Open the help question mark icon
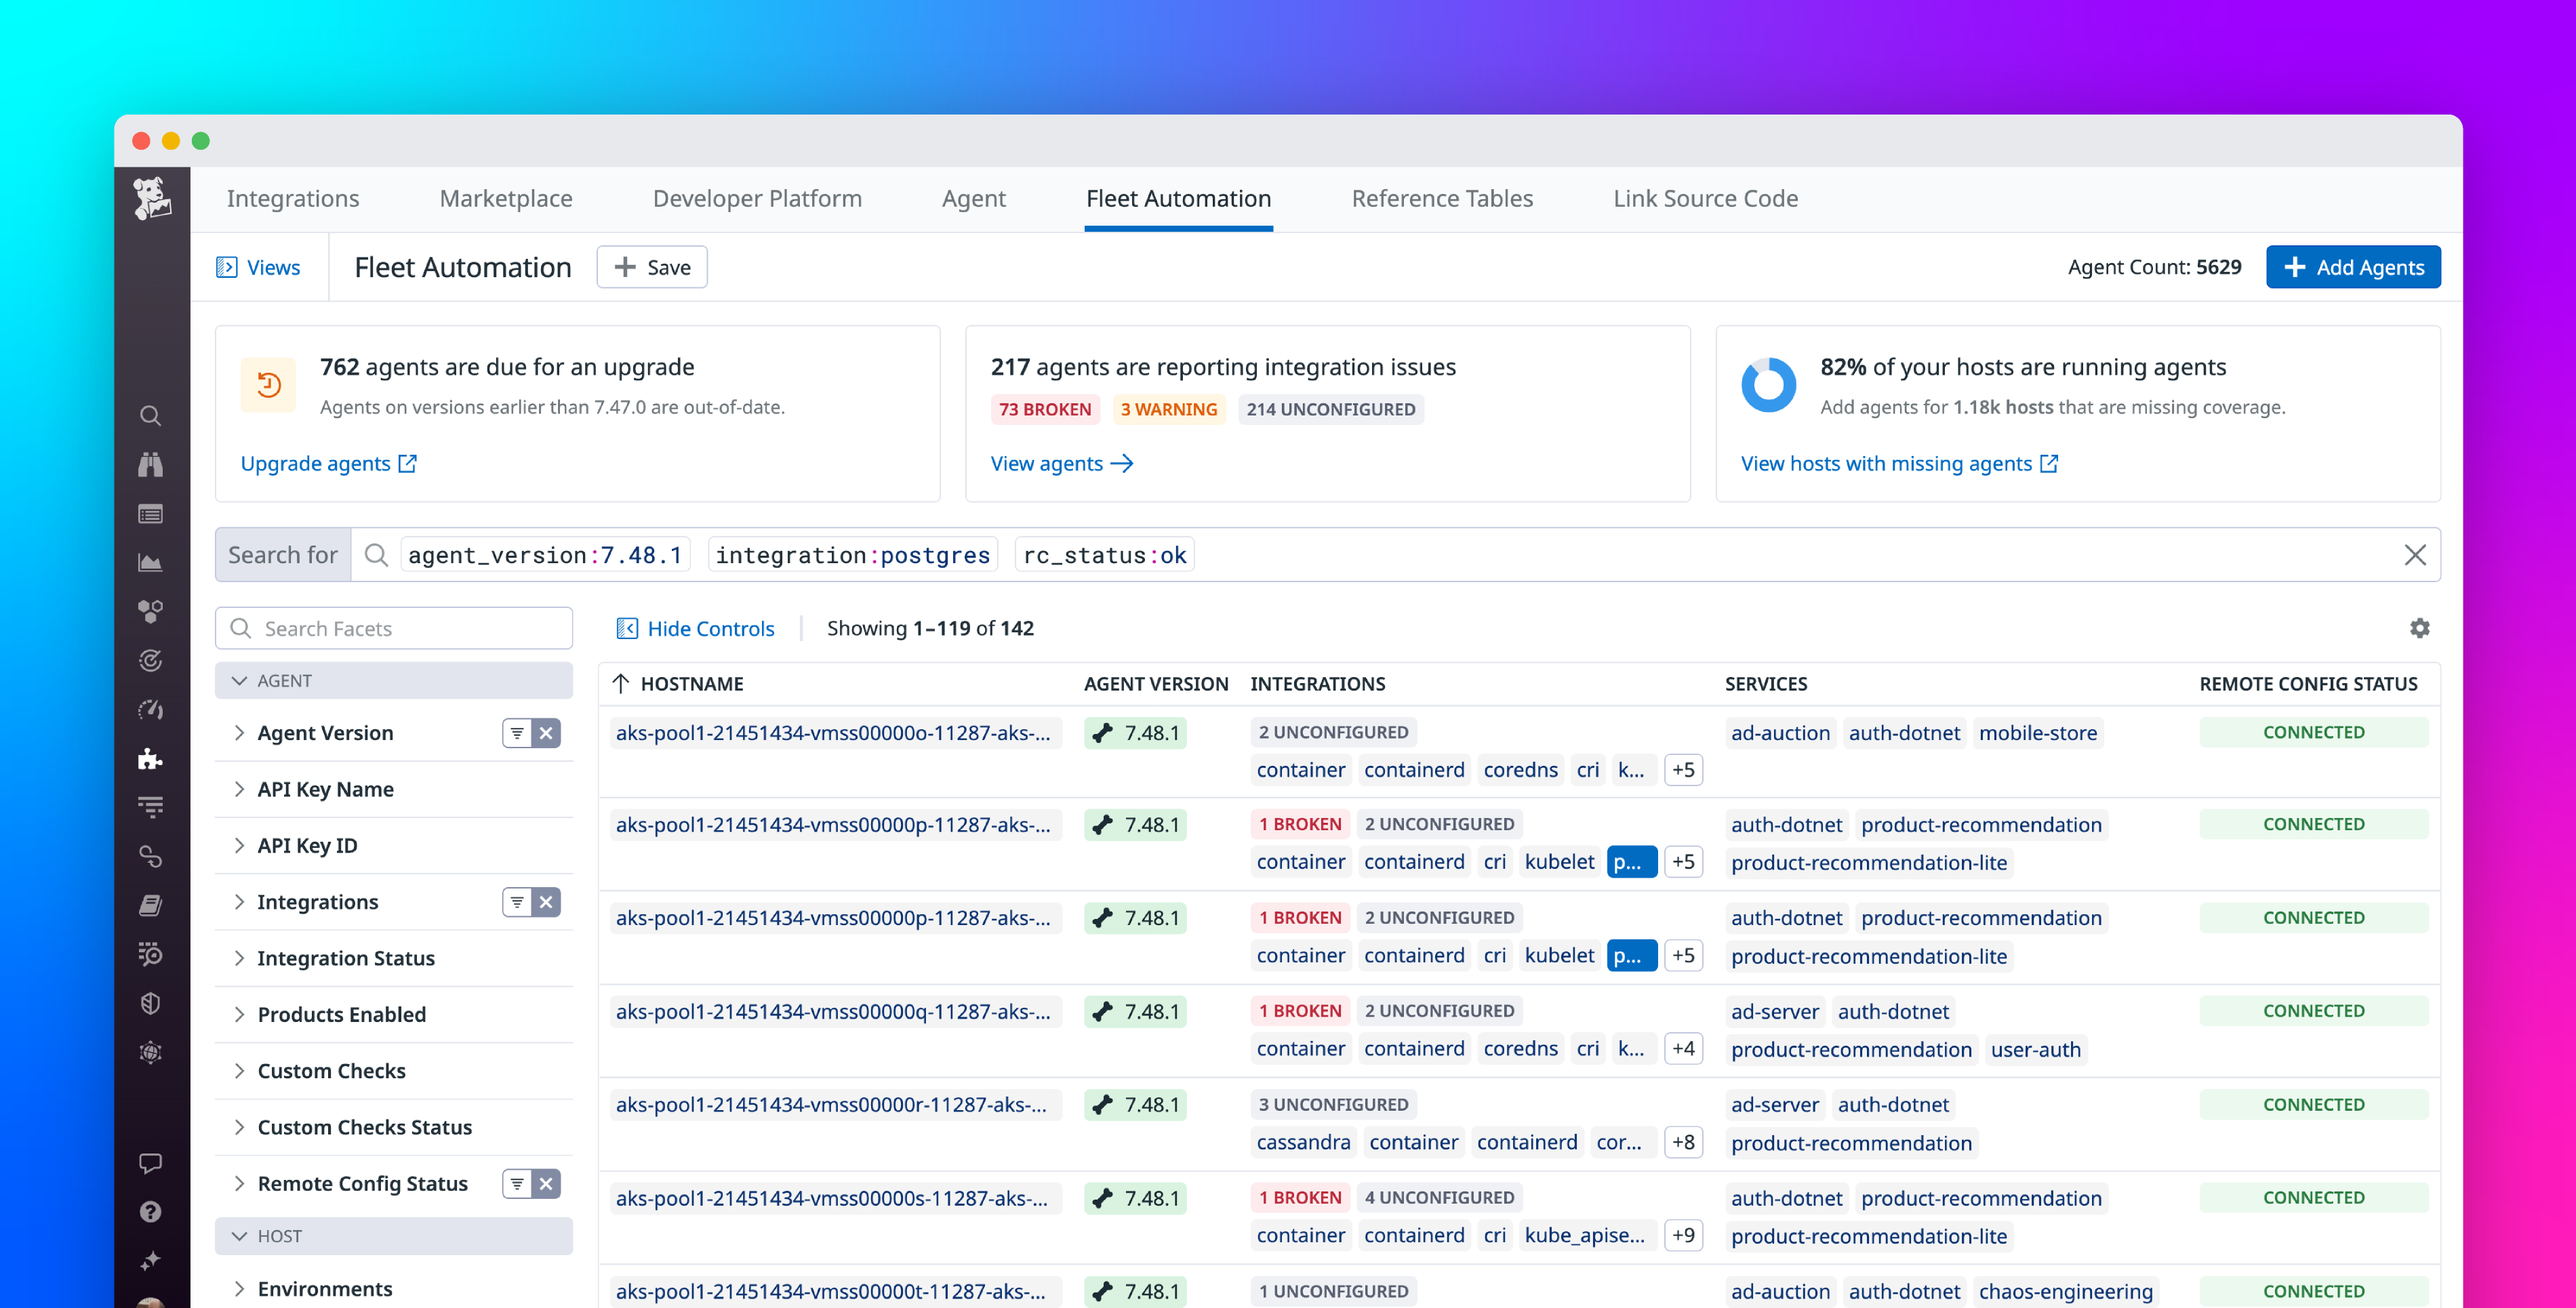Image resolution: width=2576 pixels, height=1308 pixels. [x=151, y=1211]
